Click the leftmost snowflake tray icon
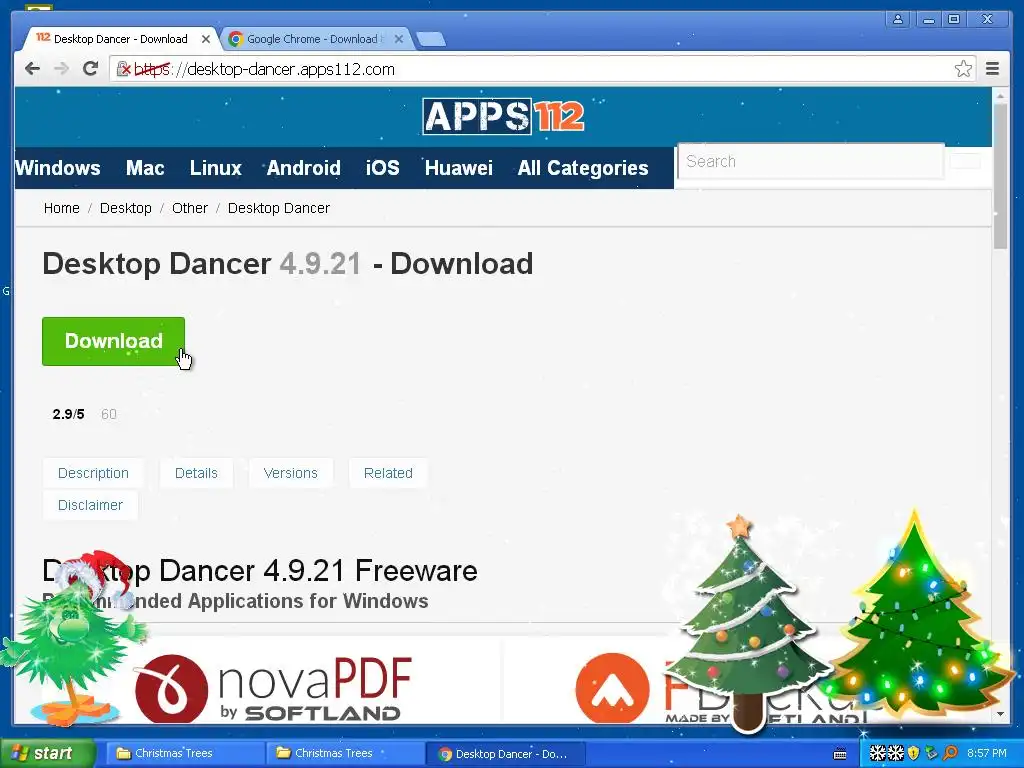 pos(877,753)
